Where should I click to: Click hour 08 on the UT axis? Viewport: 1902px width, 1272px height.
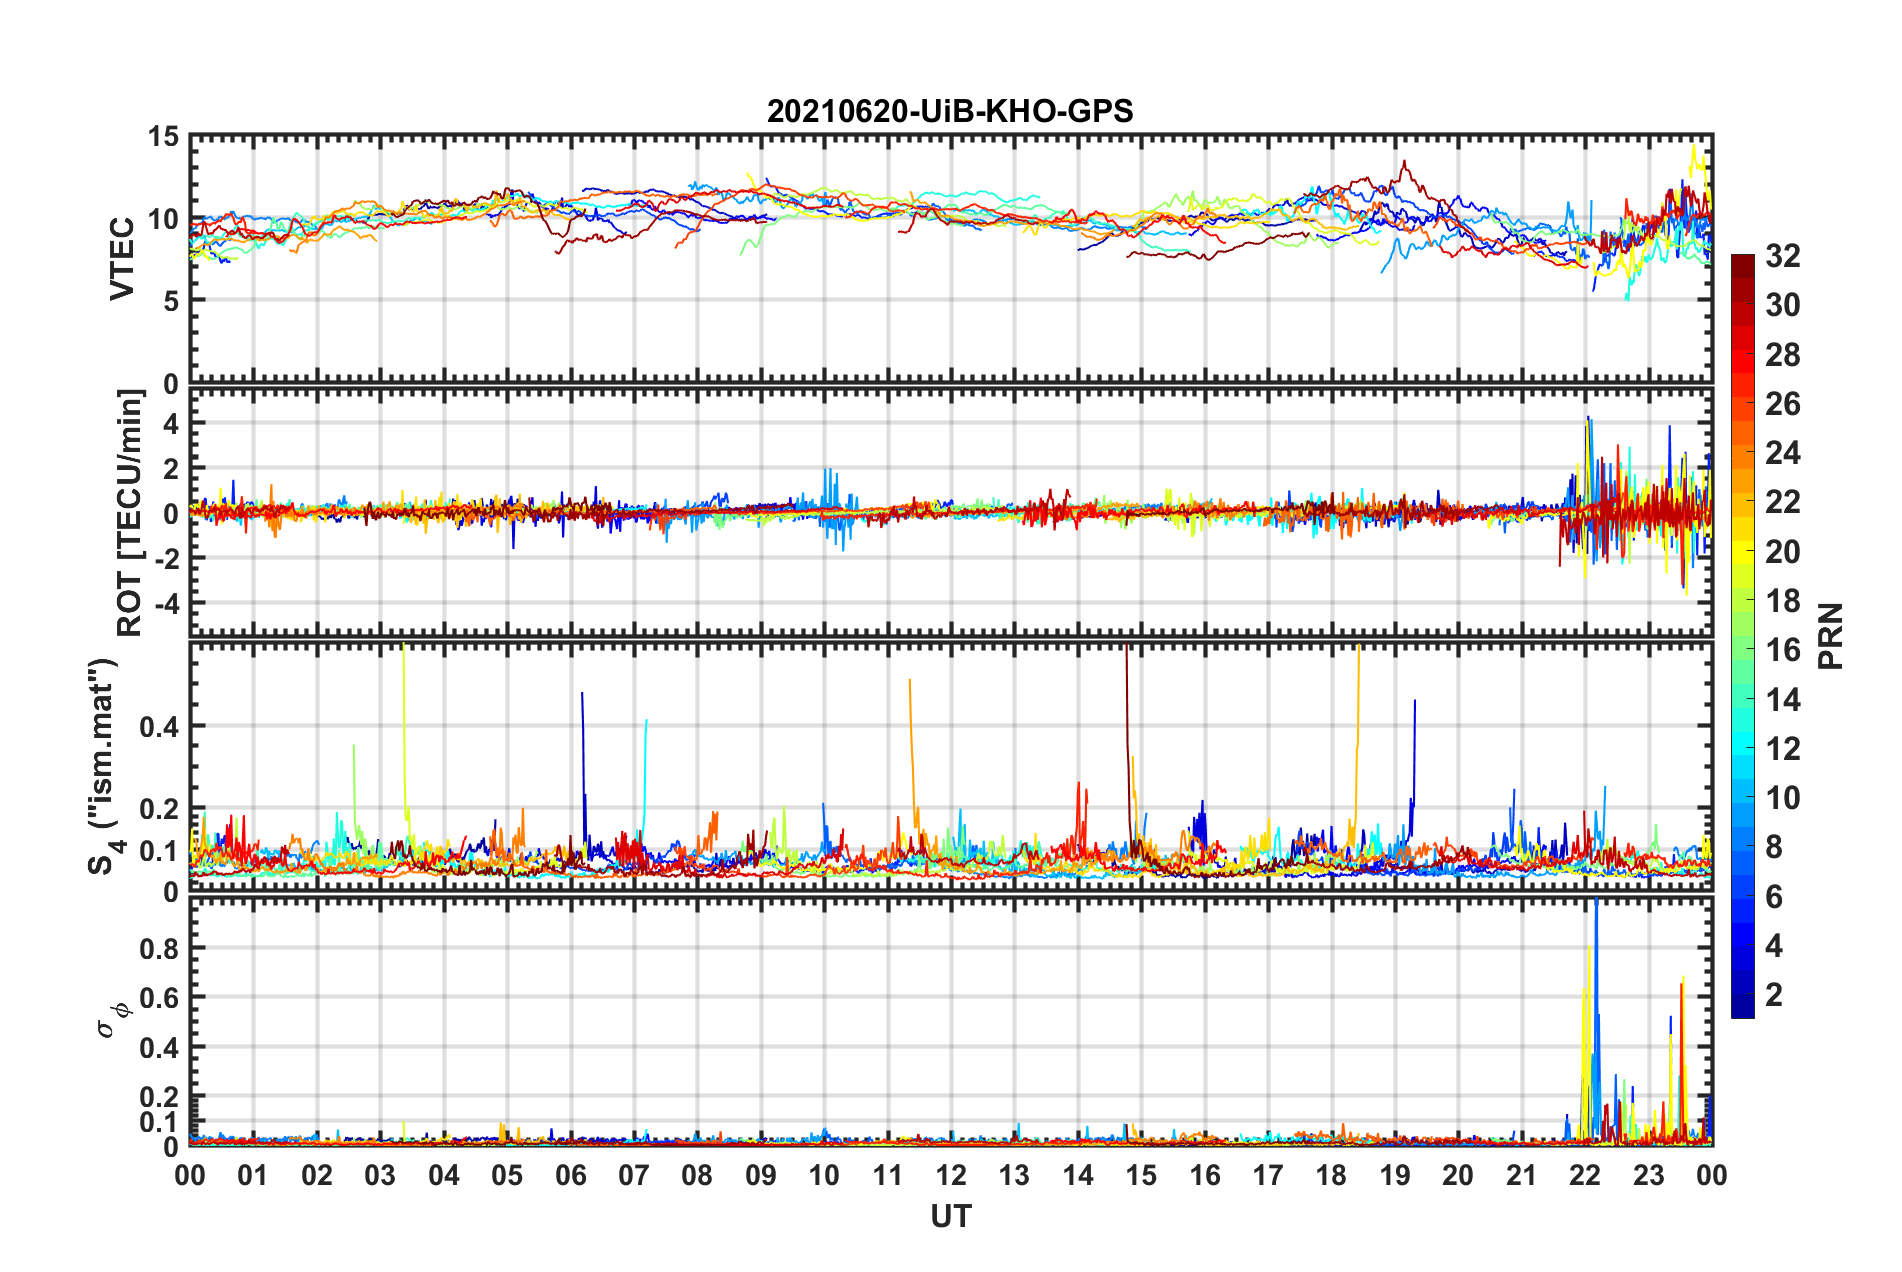tap(697, 1175)
